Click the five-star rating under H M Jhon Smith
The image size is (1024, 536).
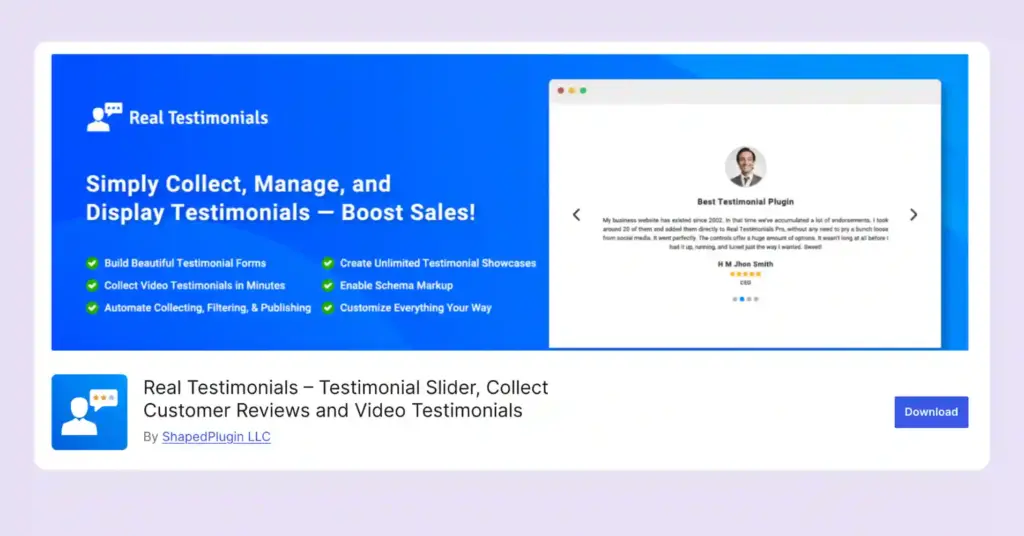point(745,274)
